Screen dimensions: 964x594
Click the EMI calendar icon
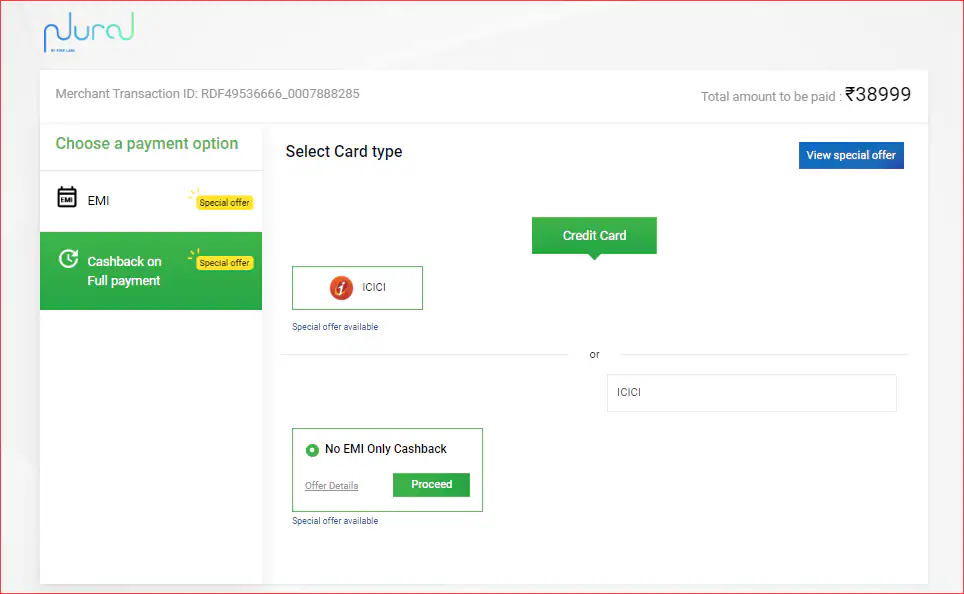click(67, 198)
